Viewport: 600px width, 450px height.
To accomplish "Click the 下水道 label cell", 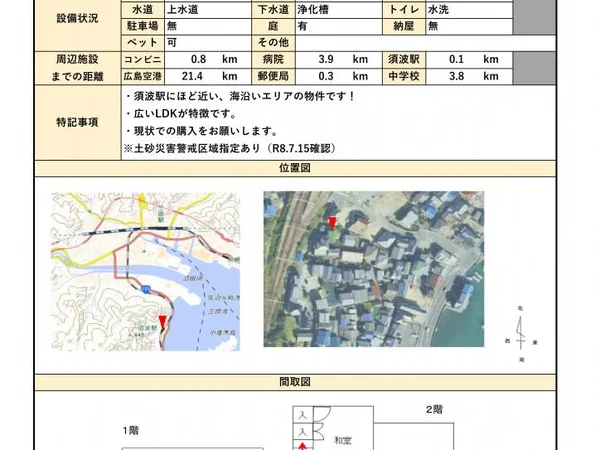I will point(273,10).
